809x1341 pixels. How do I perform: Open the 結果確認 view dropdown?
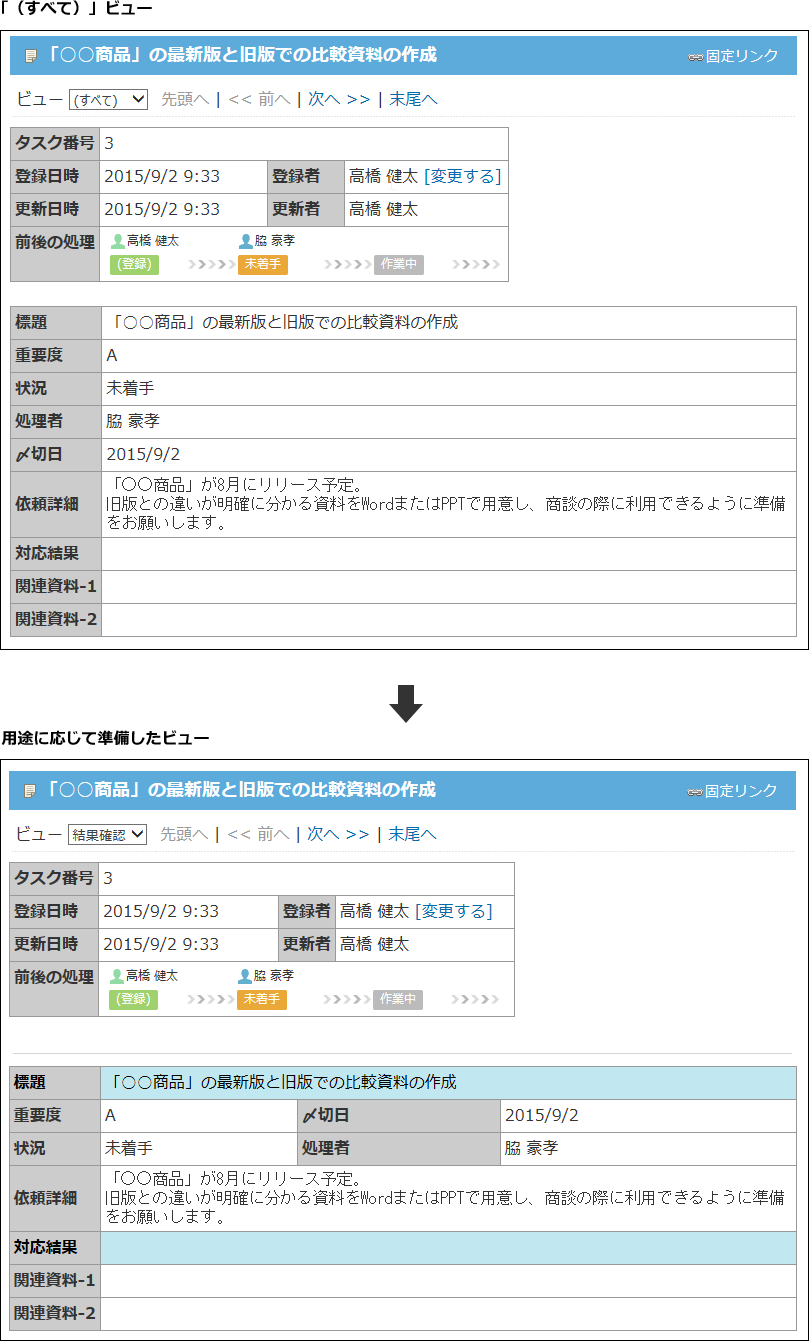[107, 834]
